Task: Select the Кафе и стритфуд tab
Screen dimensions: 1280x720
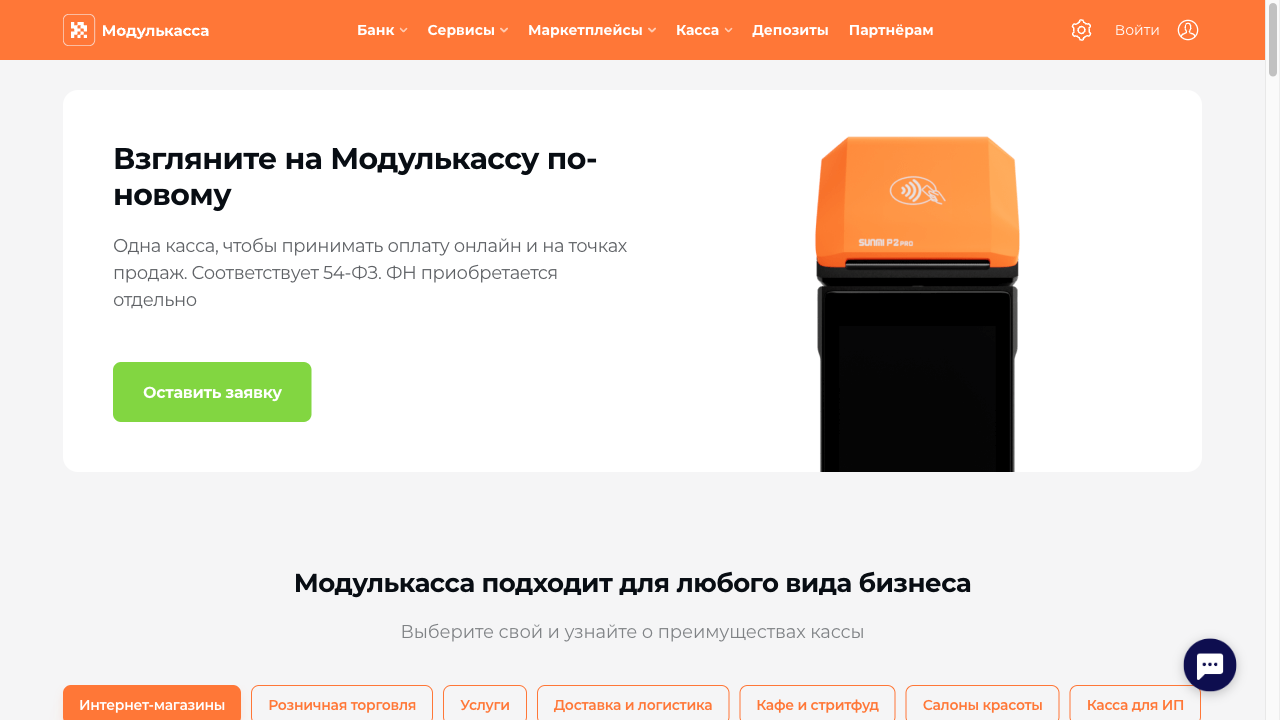Action: click(818, 703)
